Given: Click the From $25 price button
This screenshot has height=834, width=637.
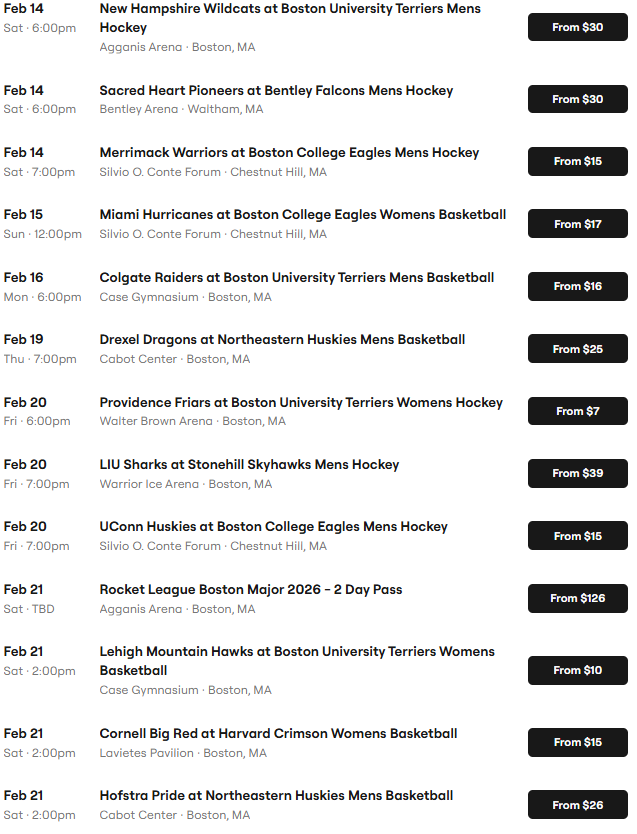Looking at the screenshot, I should (x=577, y=349).
